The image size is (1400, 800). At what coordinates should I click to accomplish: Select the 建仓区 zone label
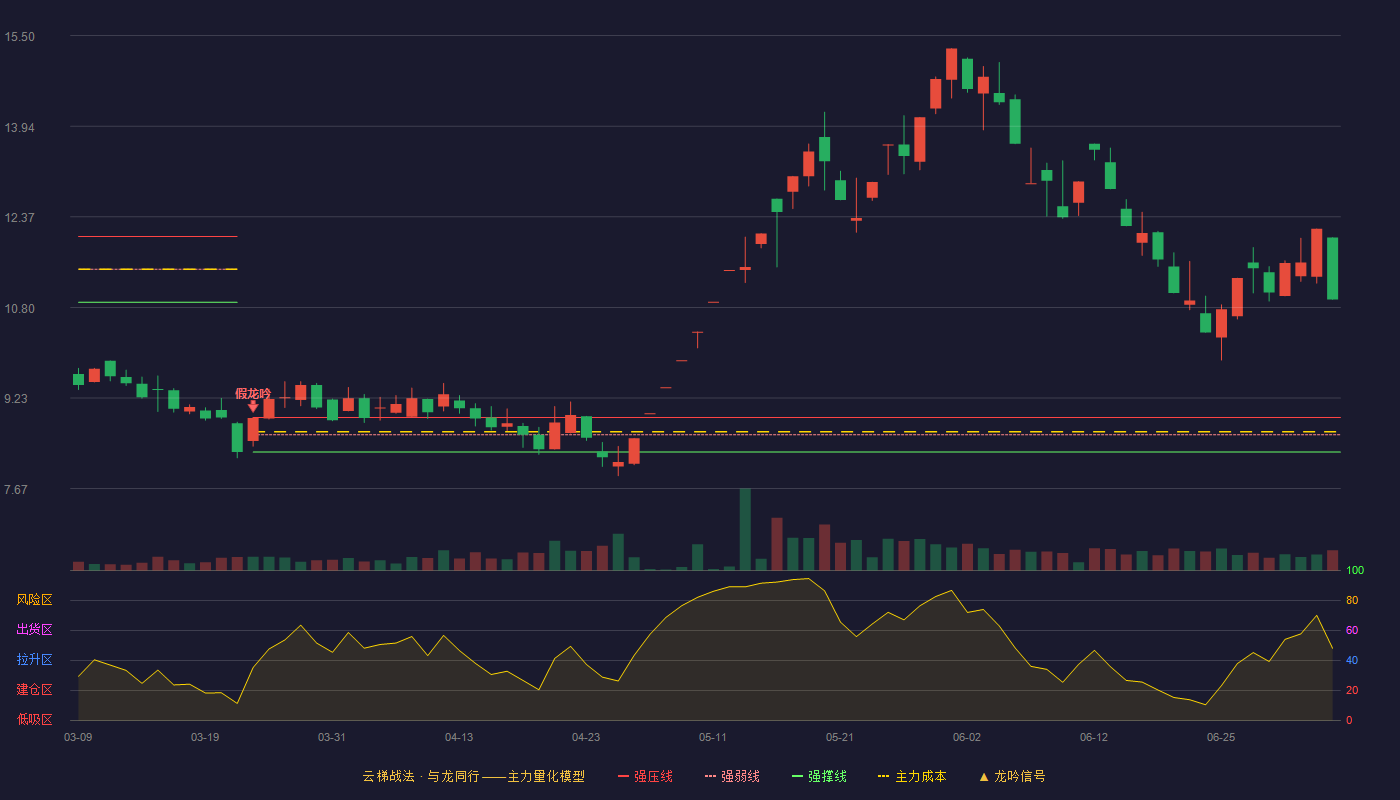(34, 690)
